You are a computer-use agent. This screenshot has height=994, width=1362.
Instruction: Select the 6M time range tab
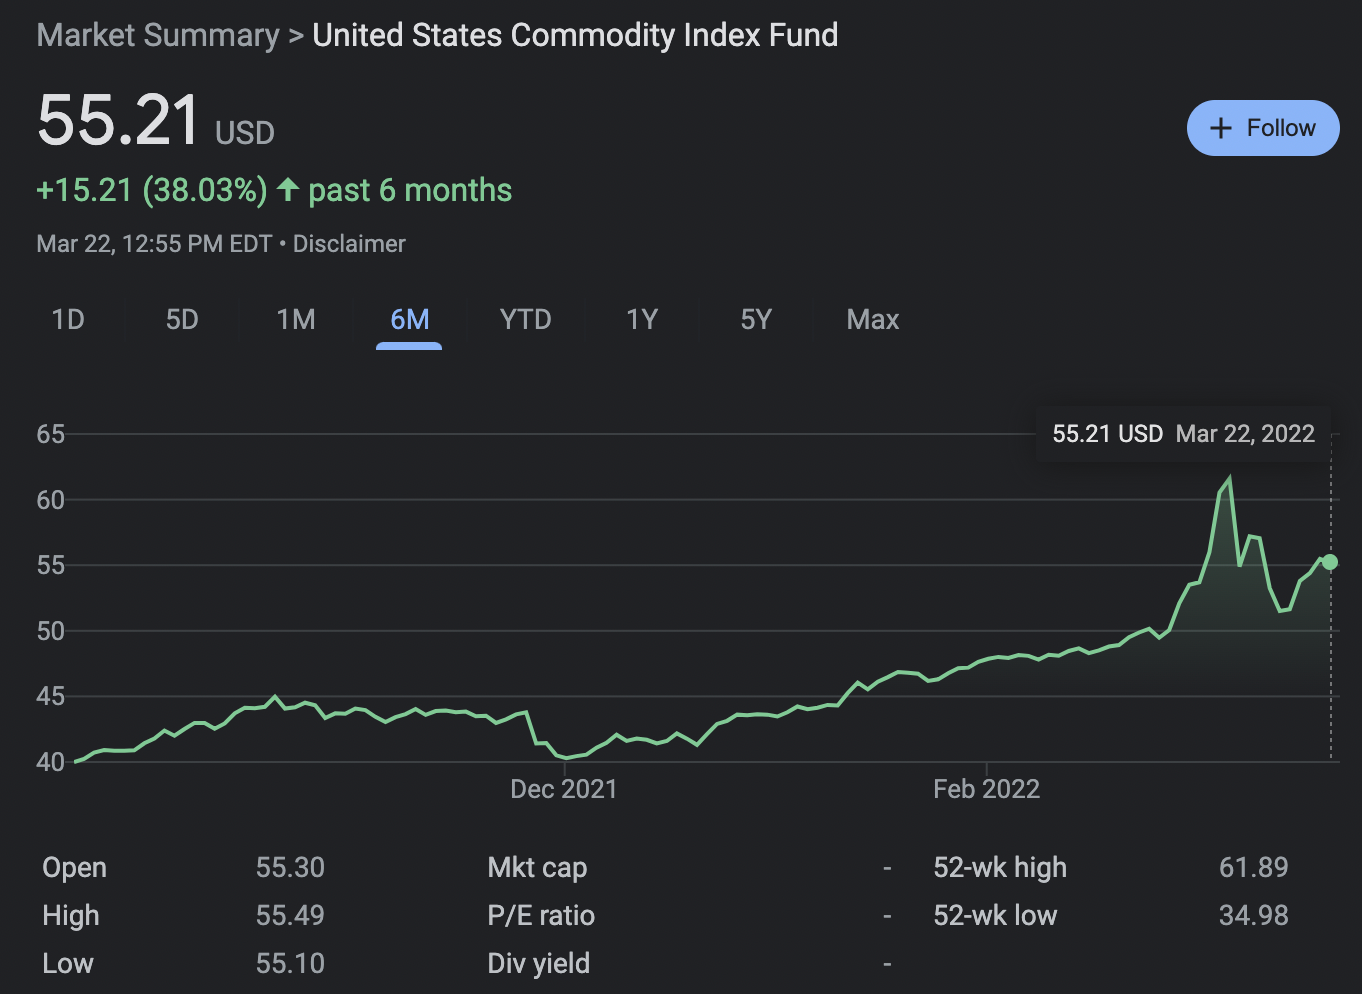(x=409, y=320)
